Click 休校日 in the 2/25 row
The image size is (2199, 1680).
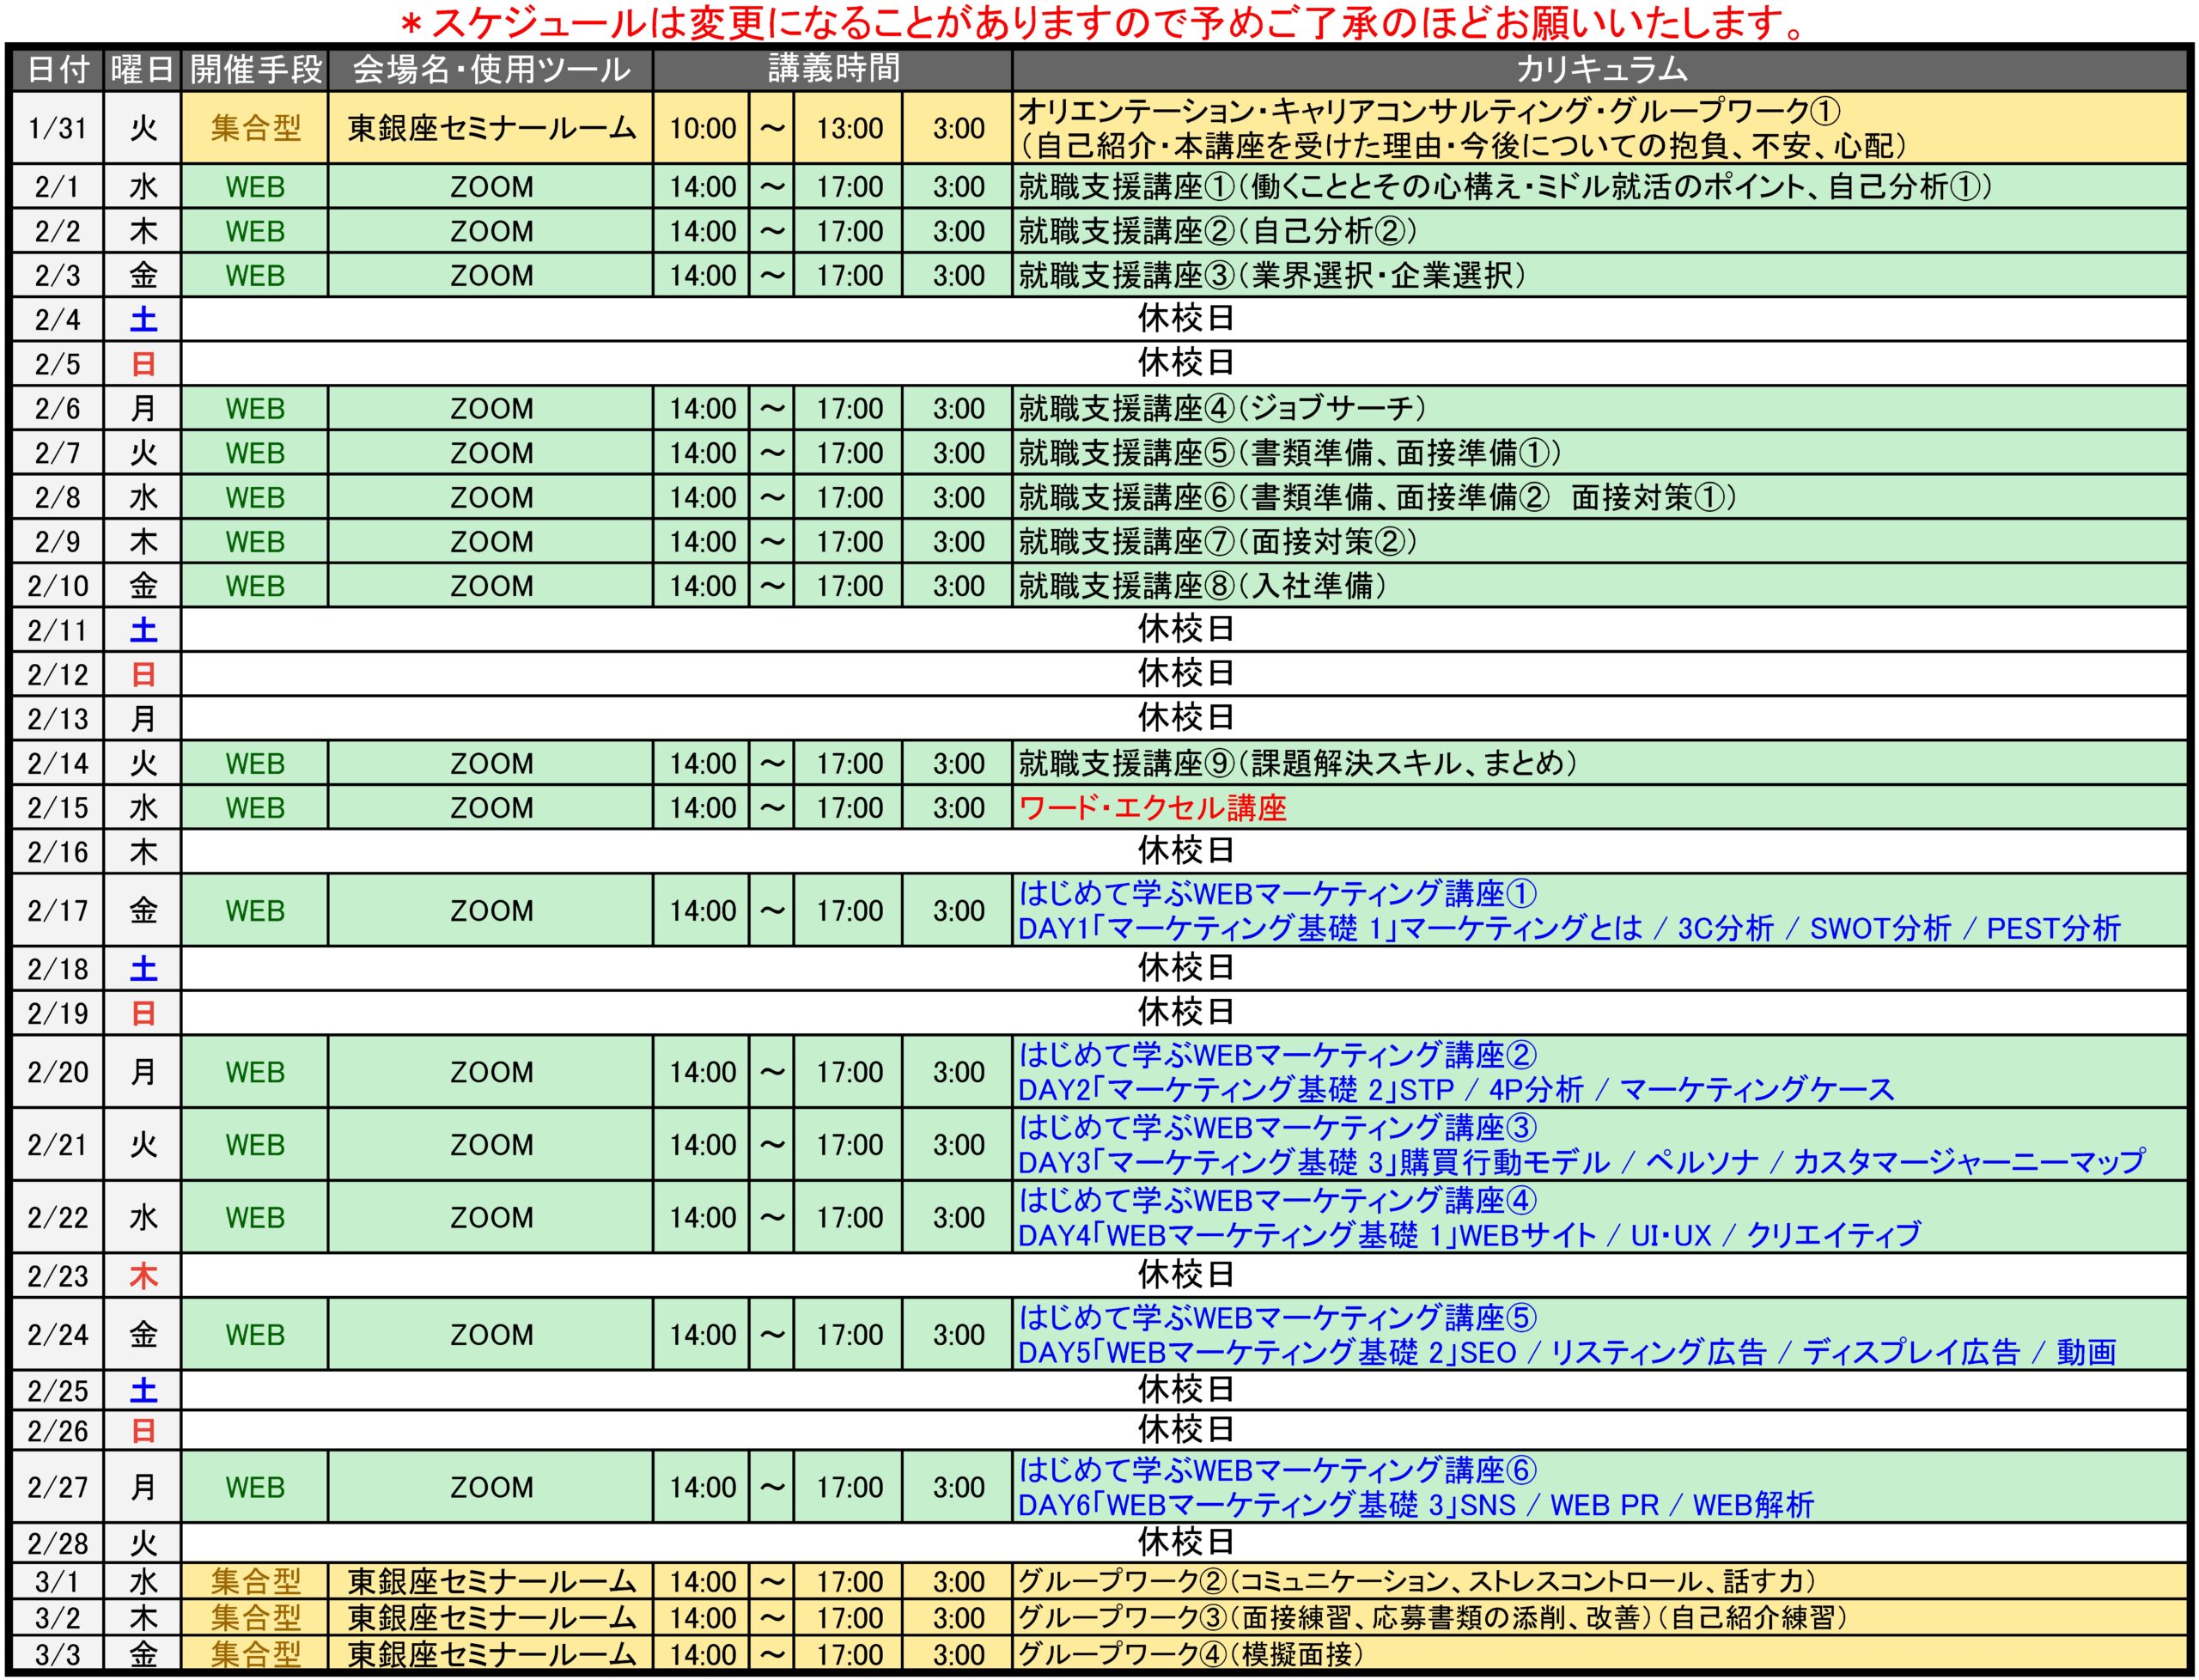[x=1185, y=1389]
